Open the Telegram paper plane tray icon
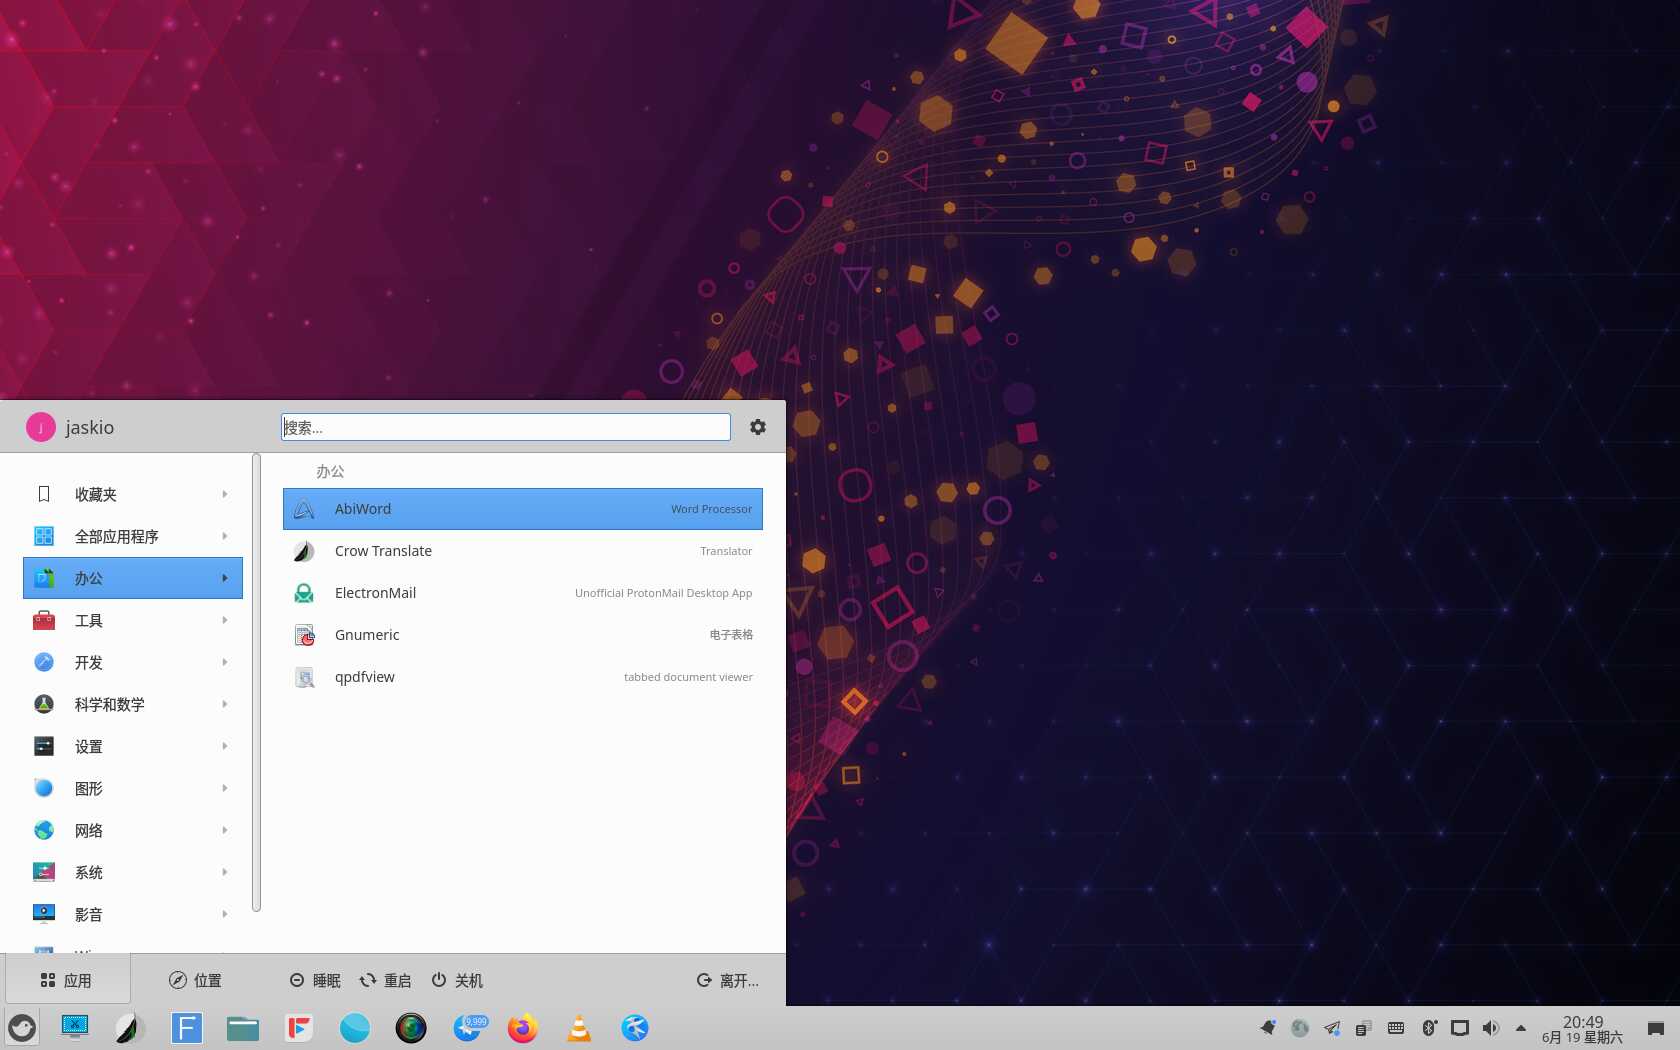 pos(1332,1028)
